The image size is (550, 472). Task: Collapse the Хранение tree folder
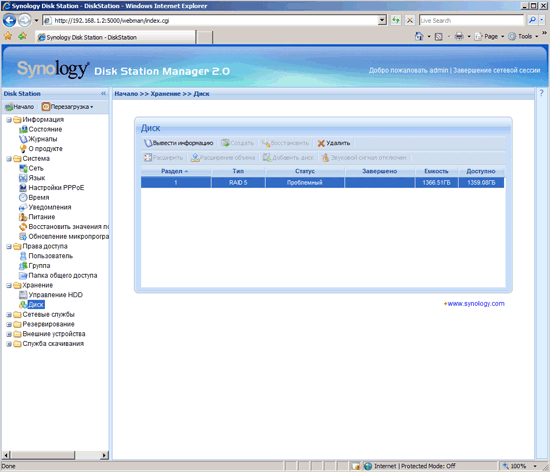tap(9, 285)
